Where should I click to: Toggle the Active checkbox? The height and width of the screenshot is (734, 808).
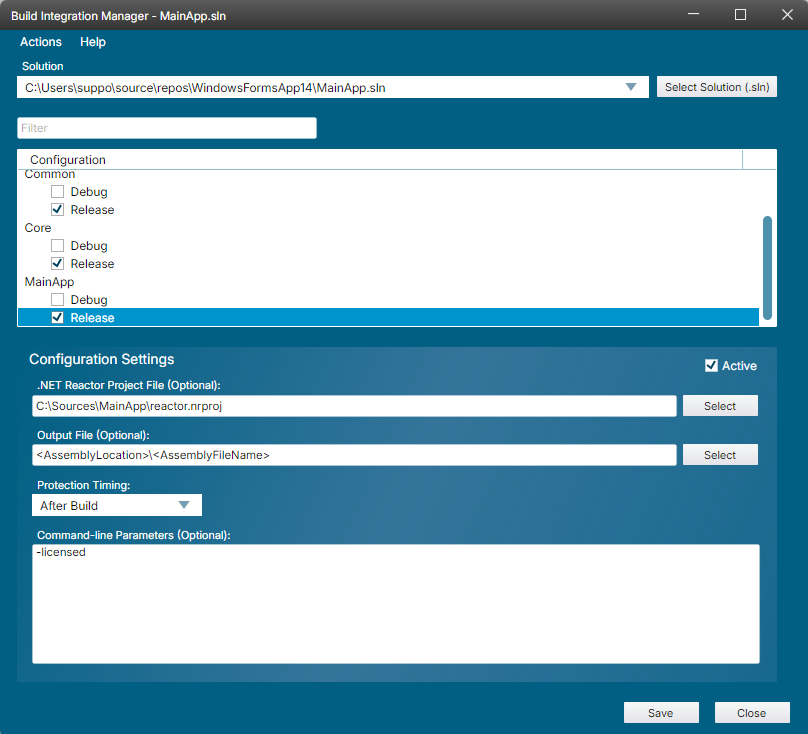(x=711, y=366)
